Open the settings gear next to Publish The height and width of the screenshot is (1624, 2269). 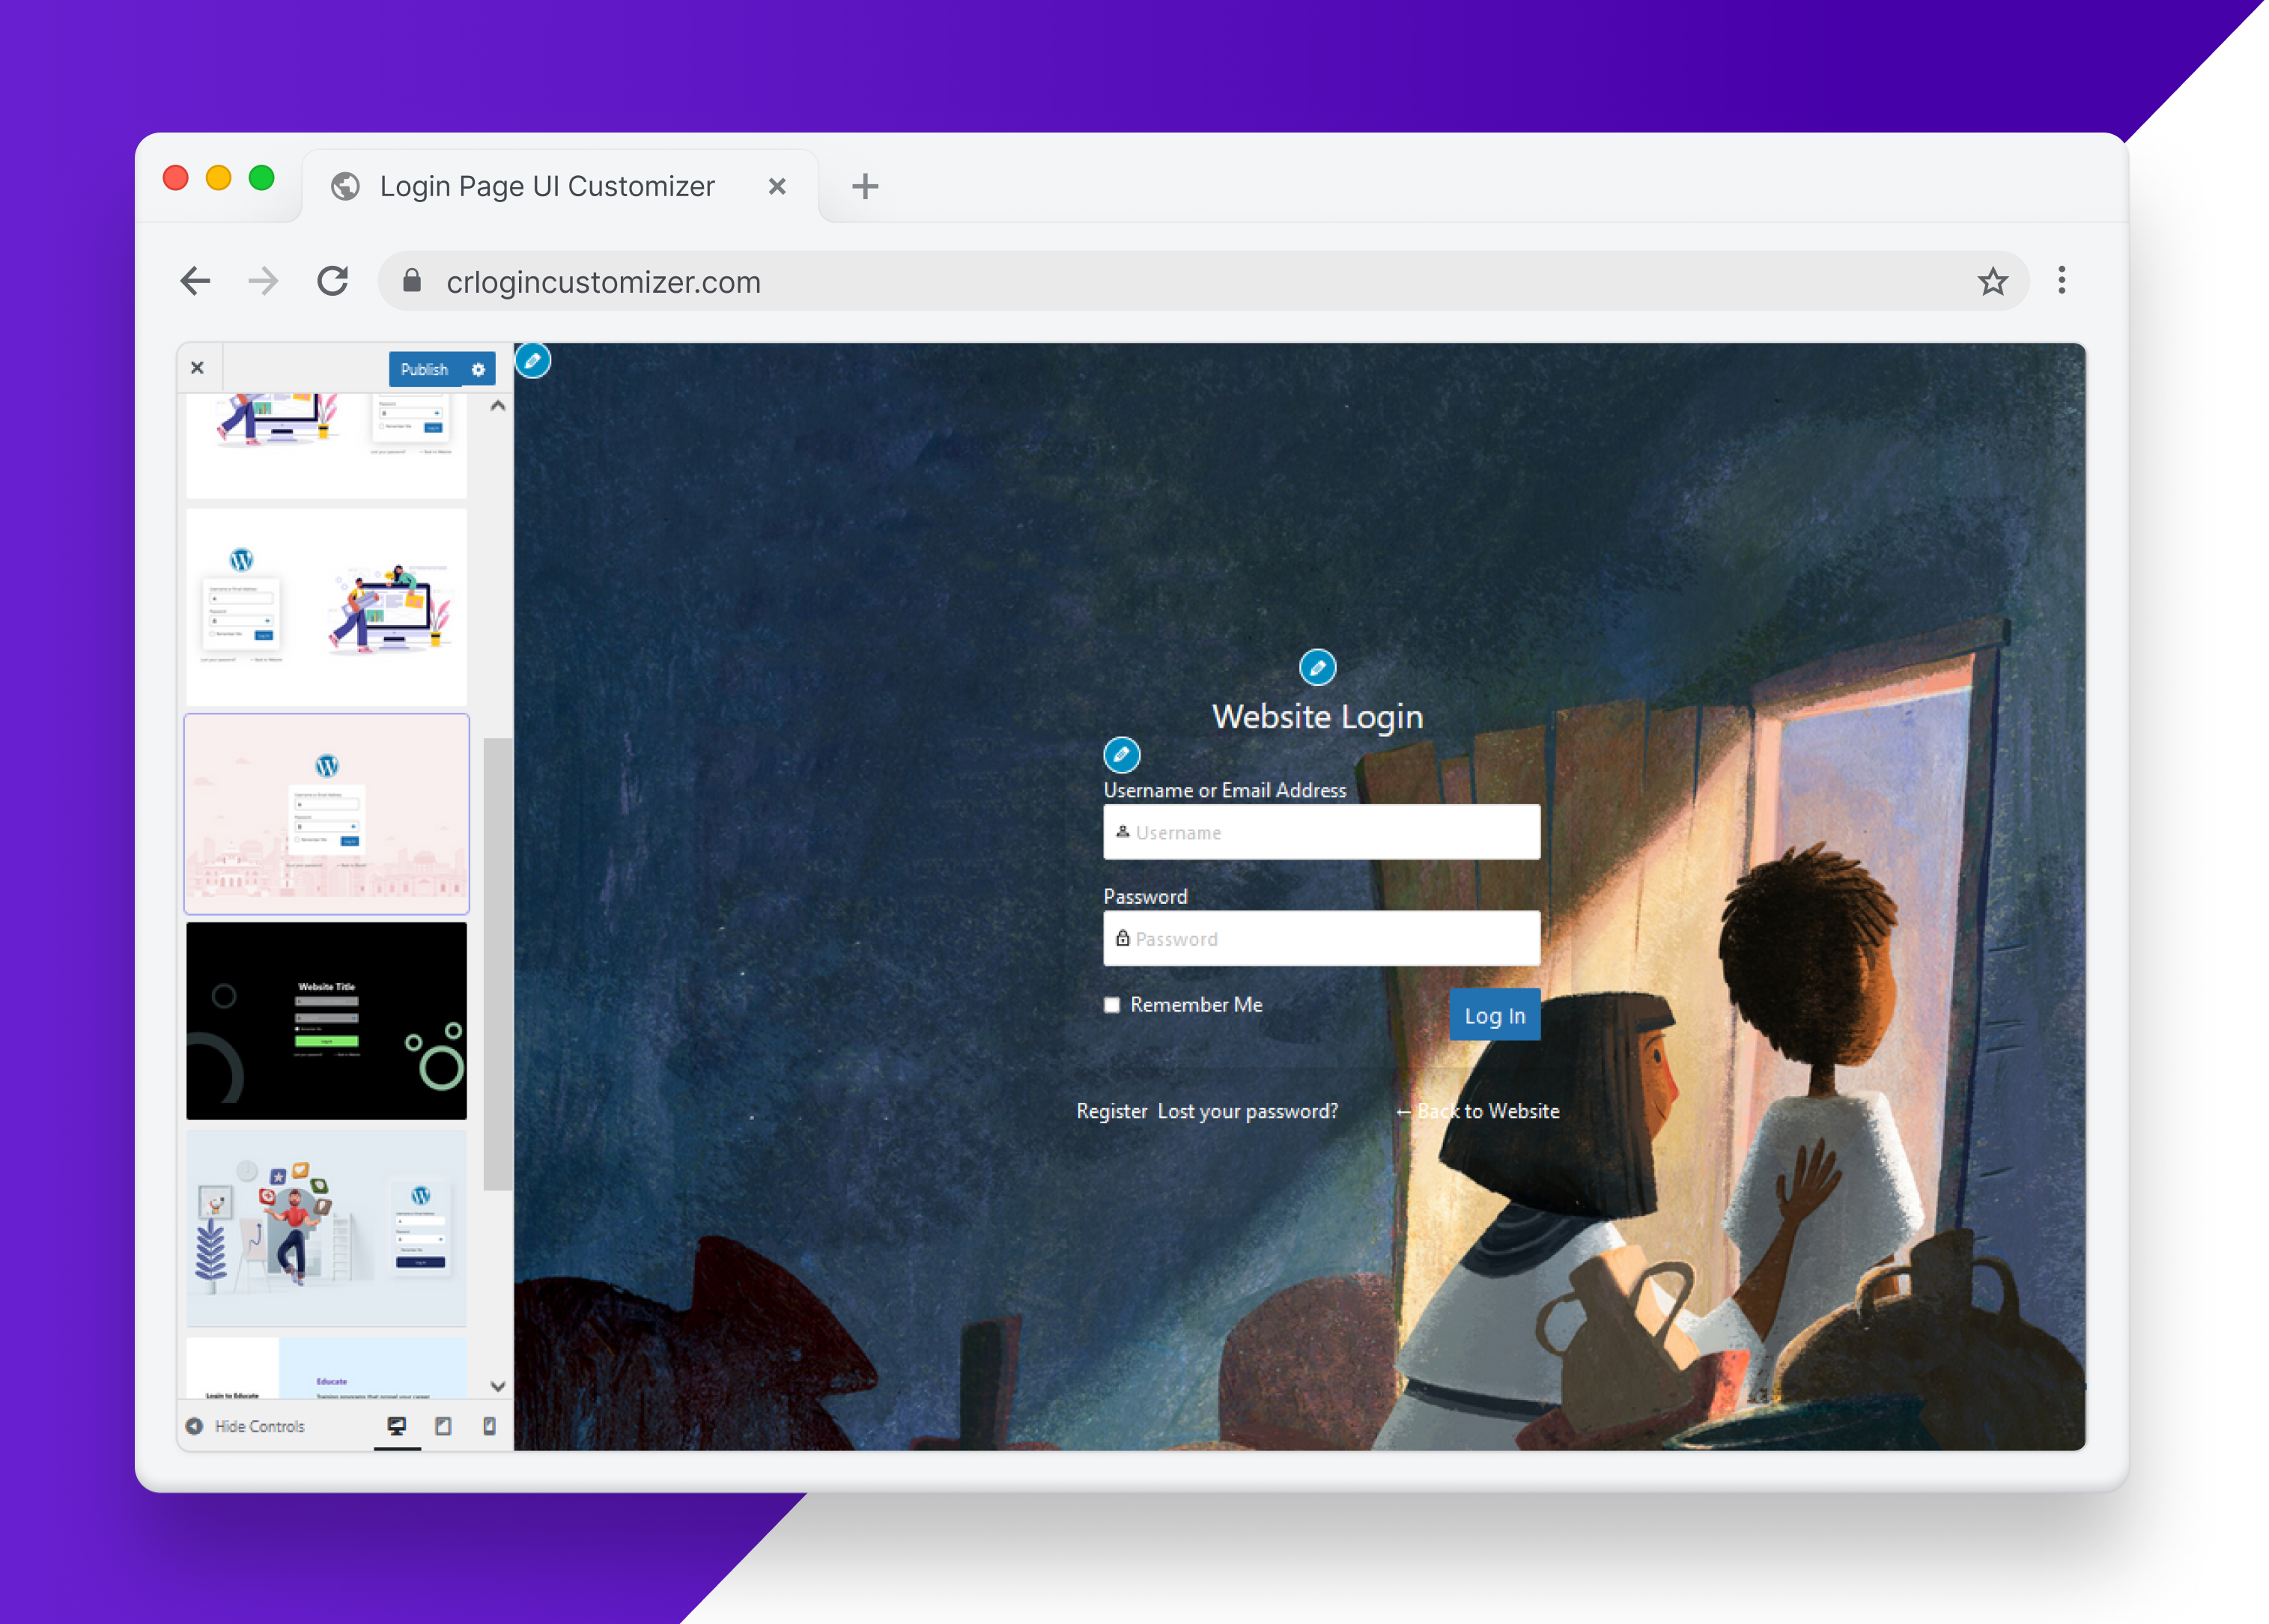[x=478, y=369]
